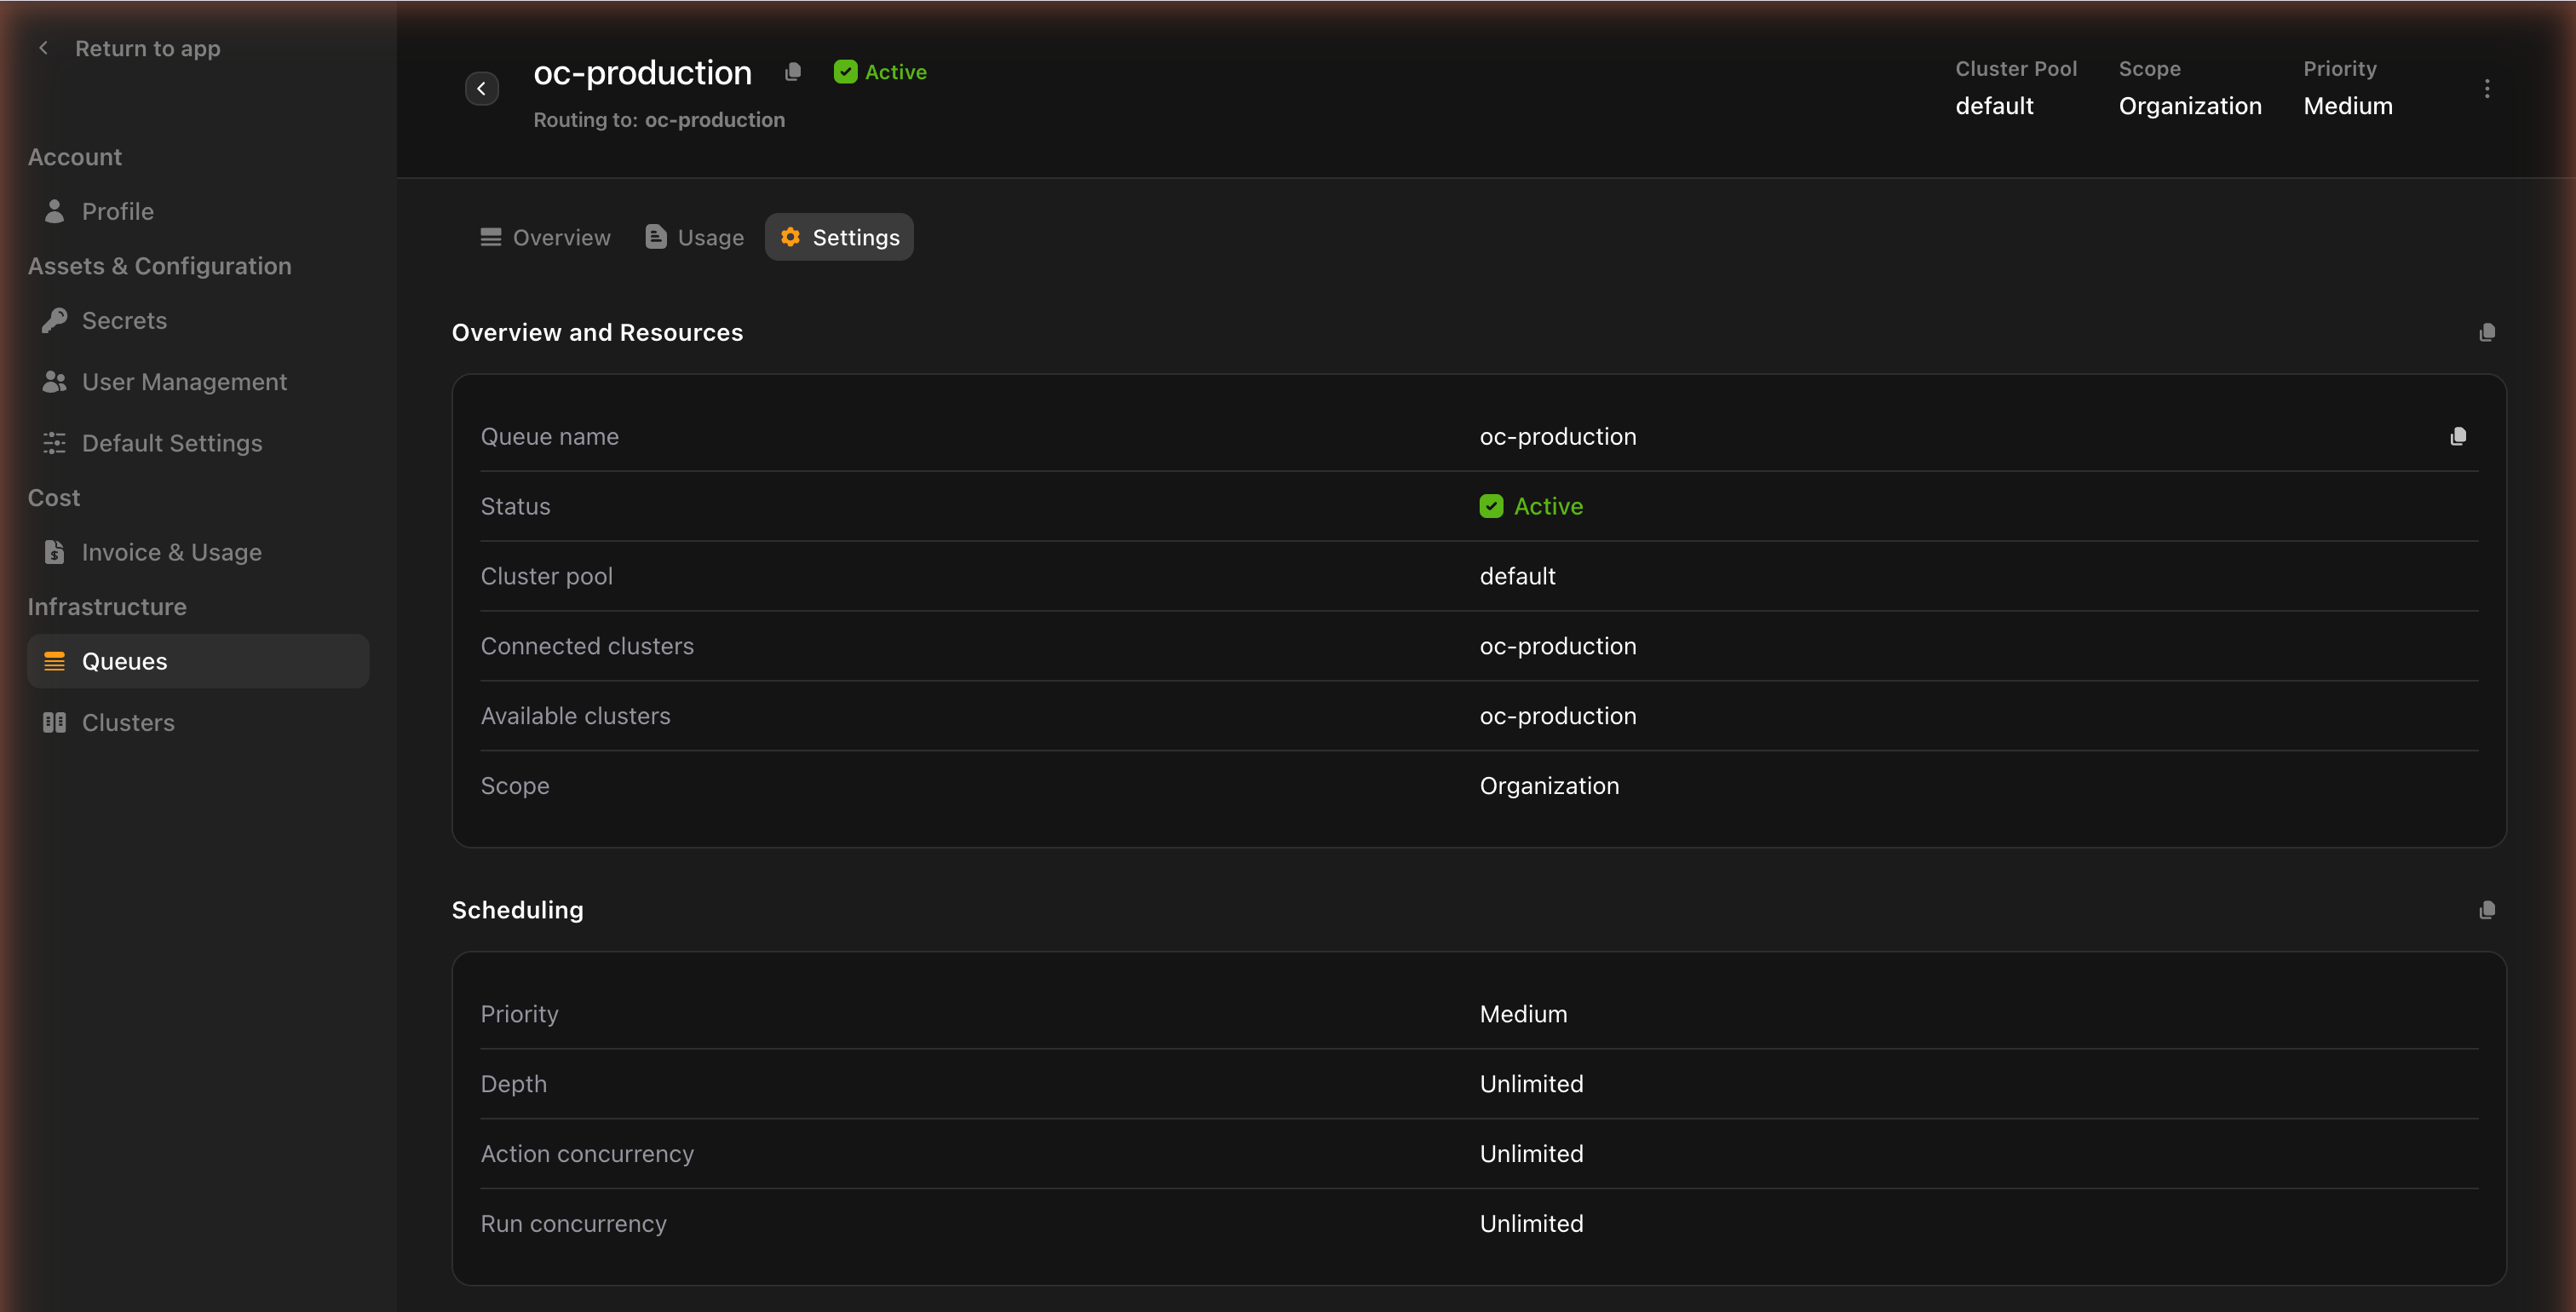Click the Secrets key icon
2576x1312 pixels.
point(54,320)
